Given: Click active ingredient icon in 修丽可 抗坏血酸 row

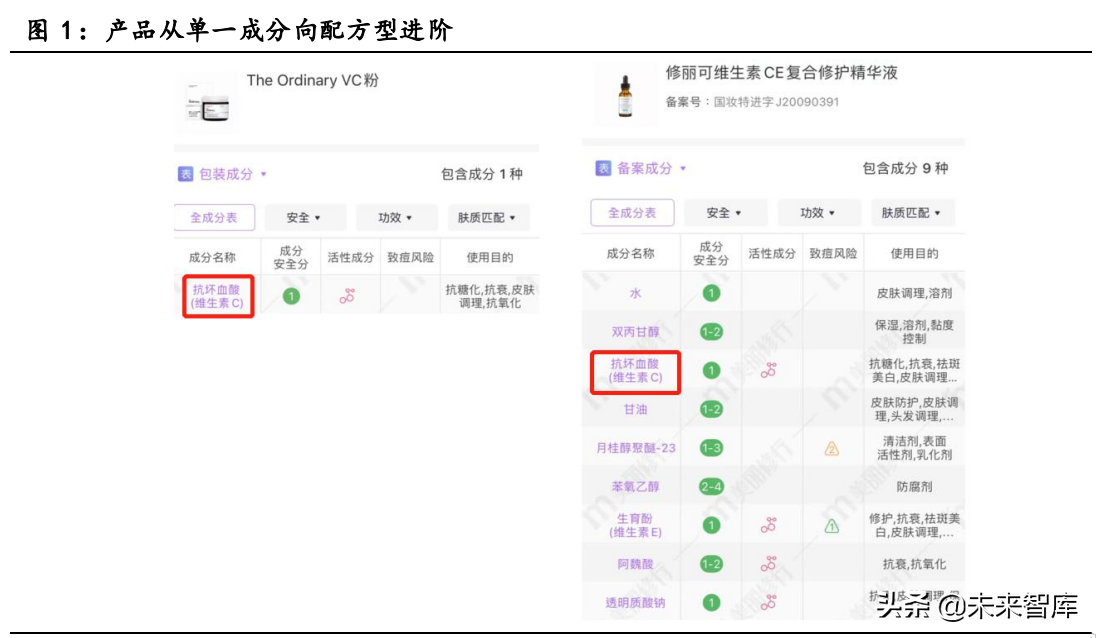Looking at the screenshot, I should [769, 370].
